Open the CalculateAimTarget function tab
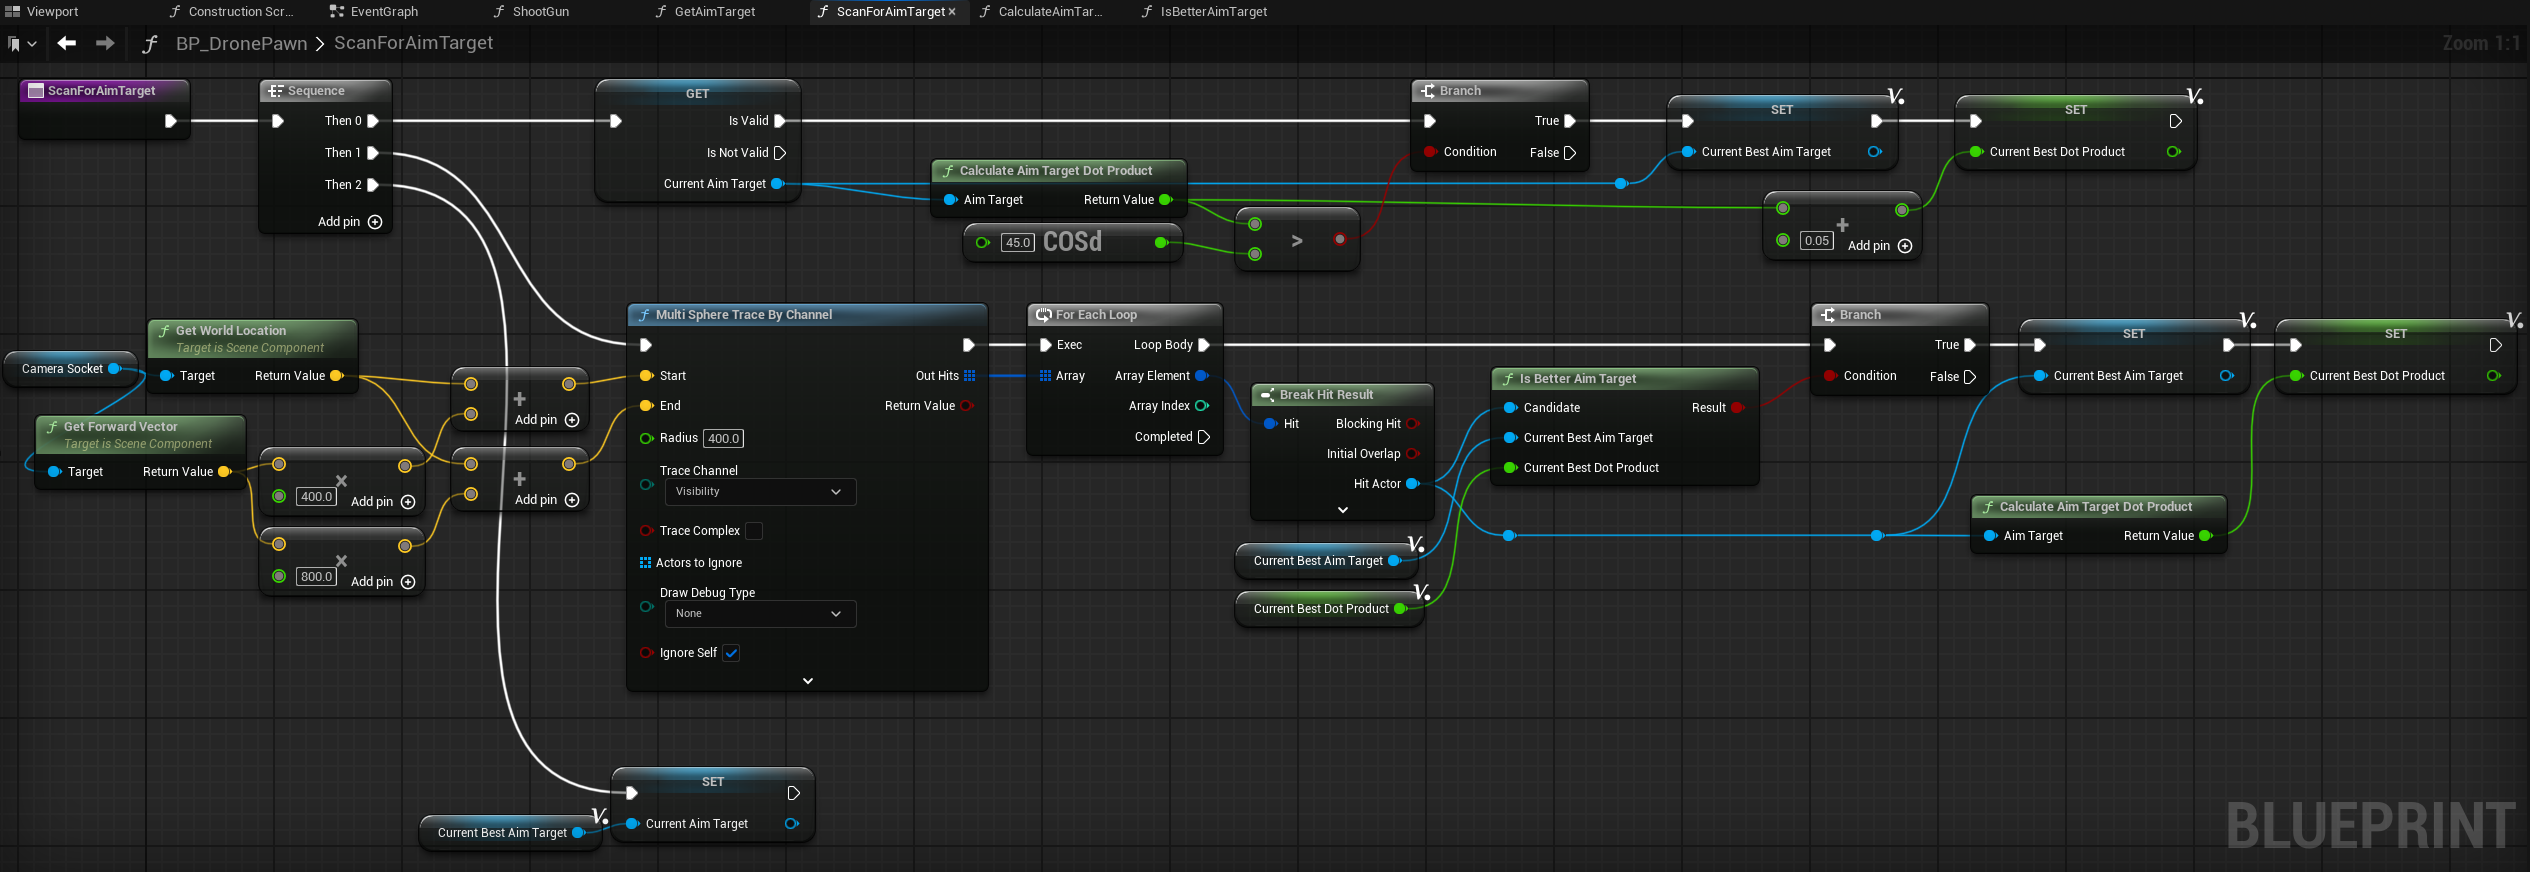The height and width of the screenshot is (872, 2530). [x=1041, y=12]
